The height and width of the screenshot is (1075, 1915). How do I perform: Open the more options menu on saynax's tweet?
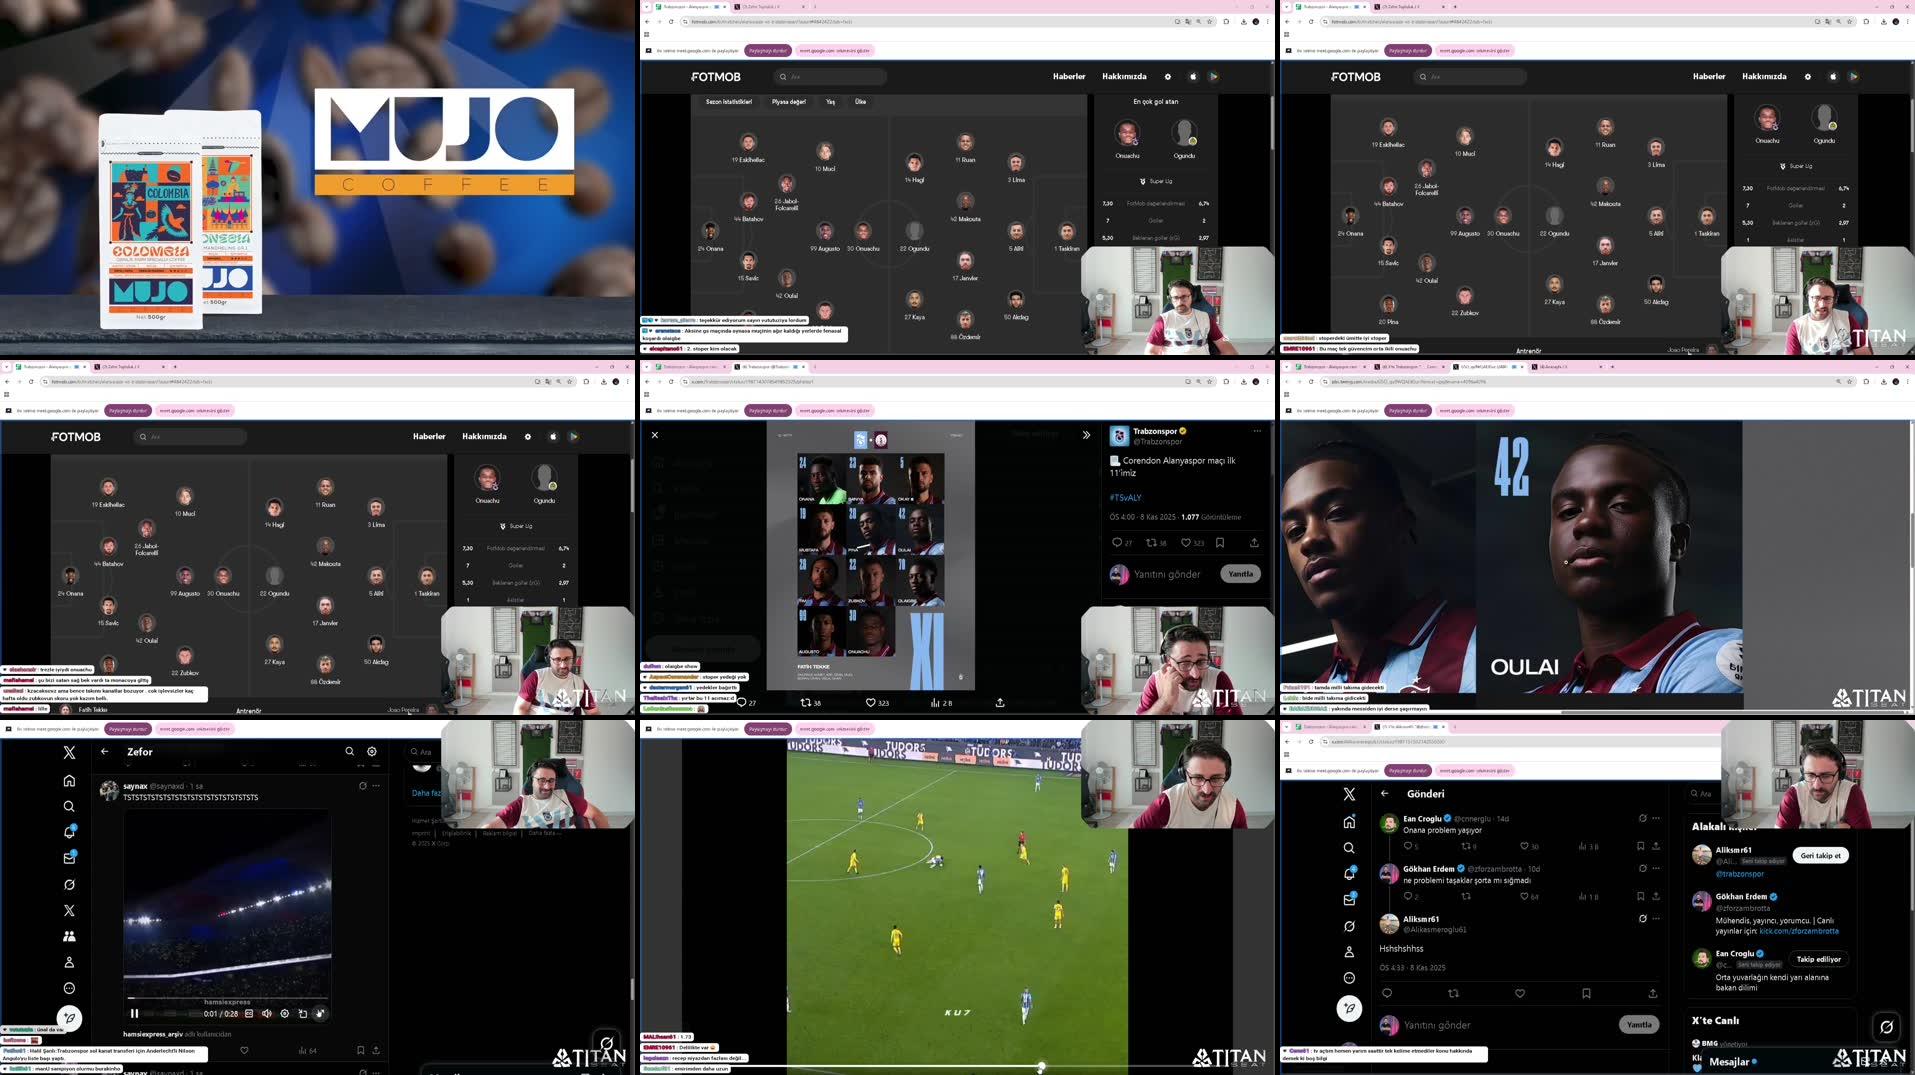(x=376, y=785)
